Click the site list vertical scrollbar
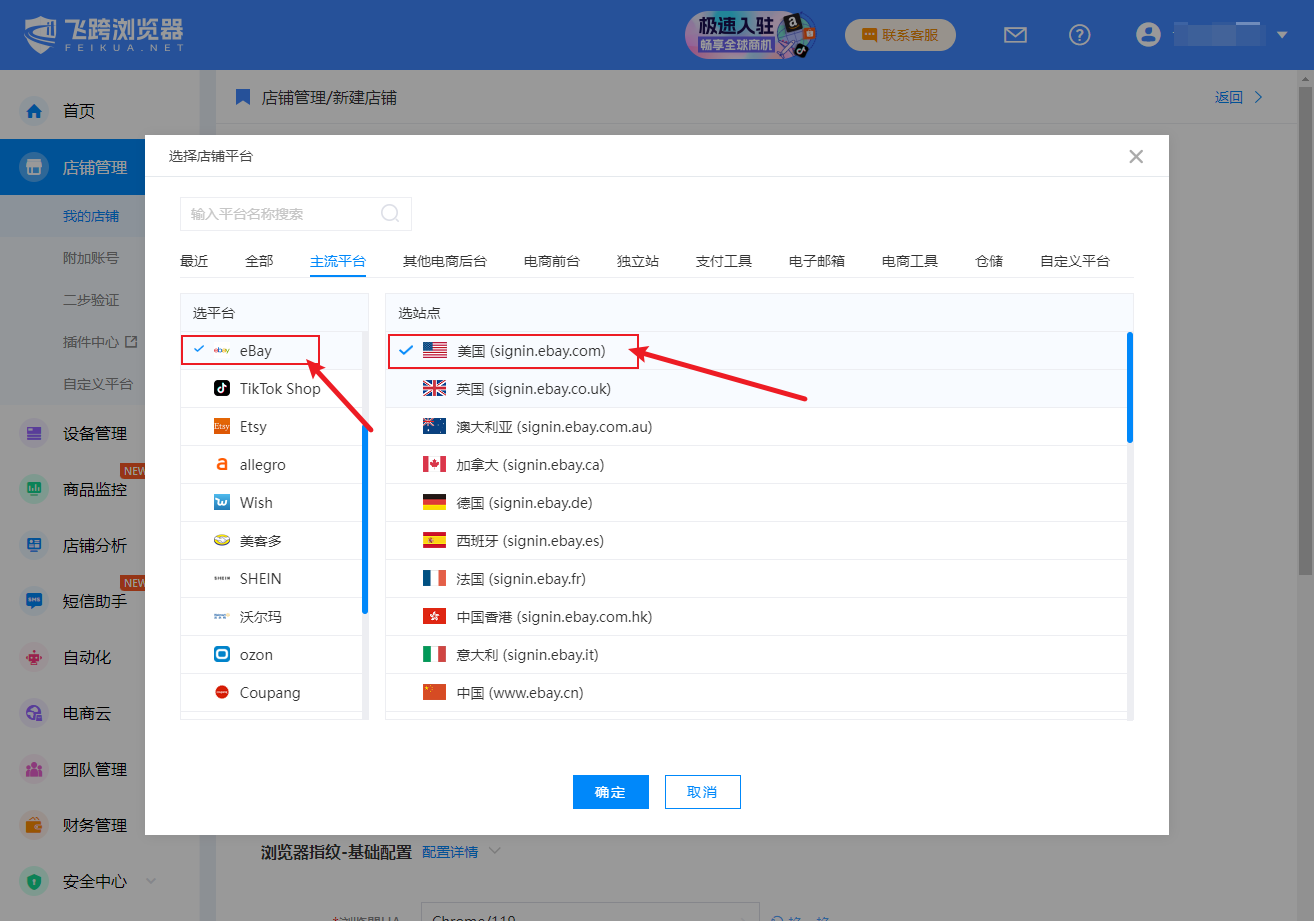Viewport: 1314px width, 921px height. click(x=1129, y=387)
